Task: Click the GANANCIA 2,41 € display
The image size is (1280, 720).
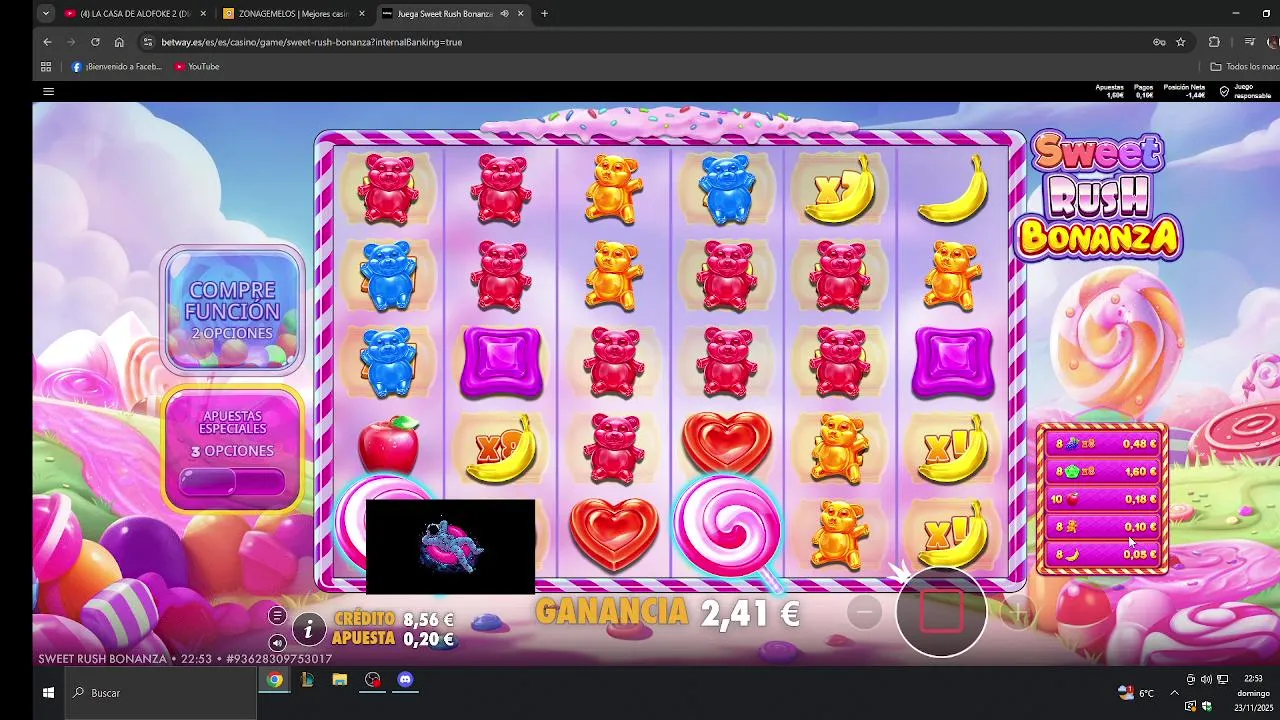Action: (667, 613)
